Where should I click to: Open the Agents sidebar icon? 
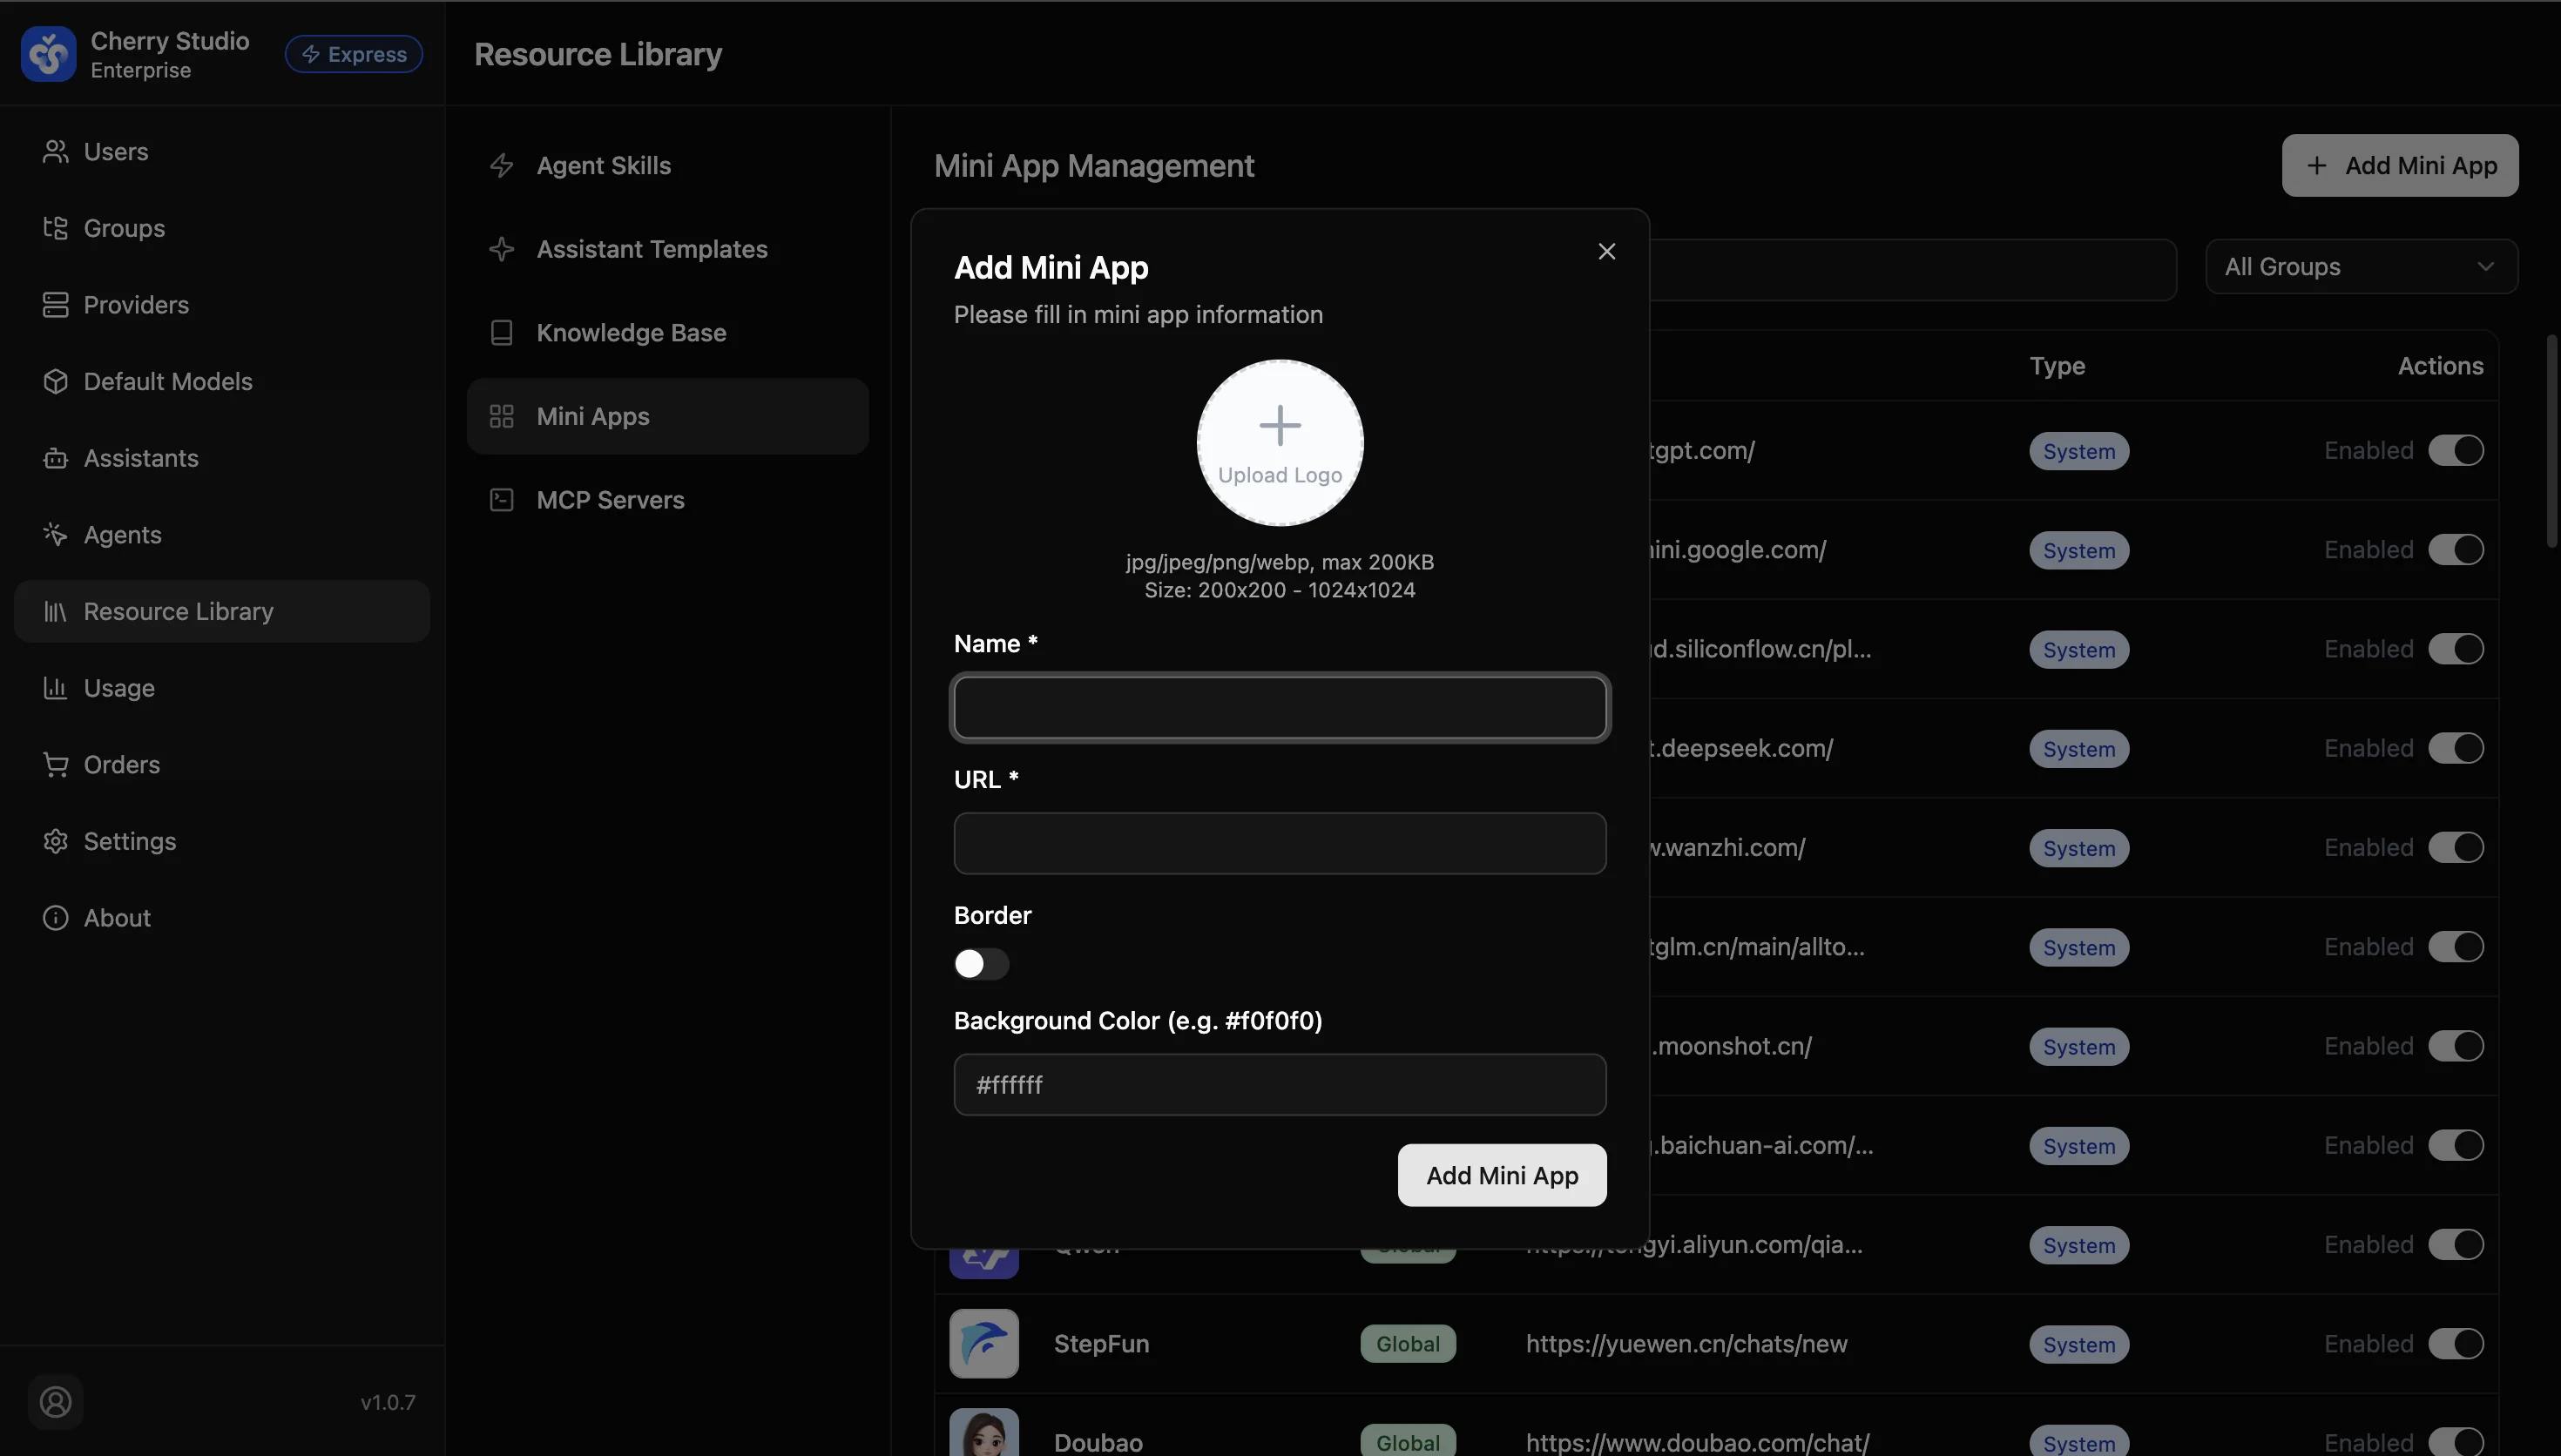click(55, 535)
